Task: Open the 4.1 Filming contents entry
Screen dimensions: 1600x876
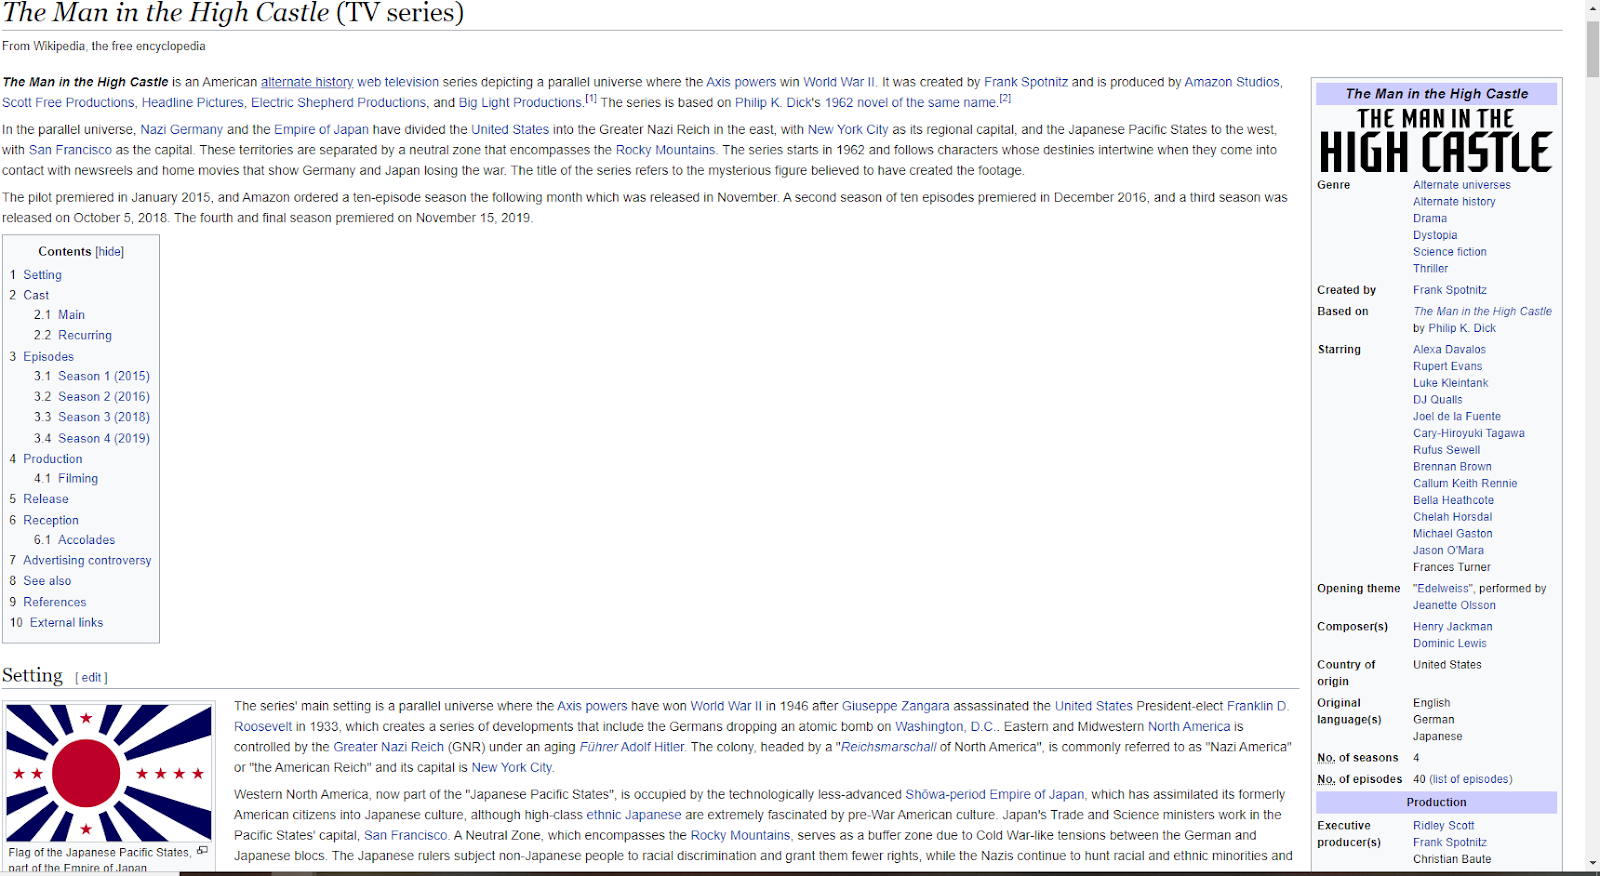Action: pos(77,479)
